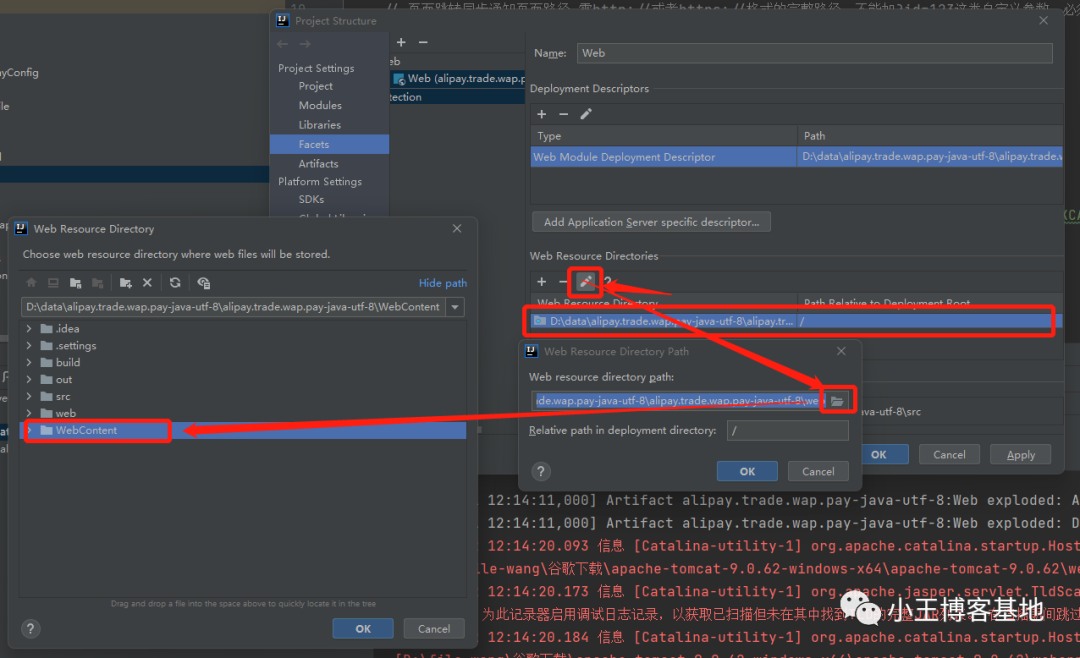This screenshot has height=658, width=1080.
Task: Expand the .idea folder in the tree
Action: tap(30, 329)
